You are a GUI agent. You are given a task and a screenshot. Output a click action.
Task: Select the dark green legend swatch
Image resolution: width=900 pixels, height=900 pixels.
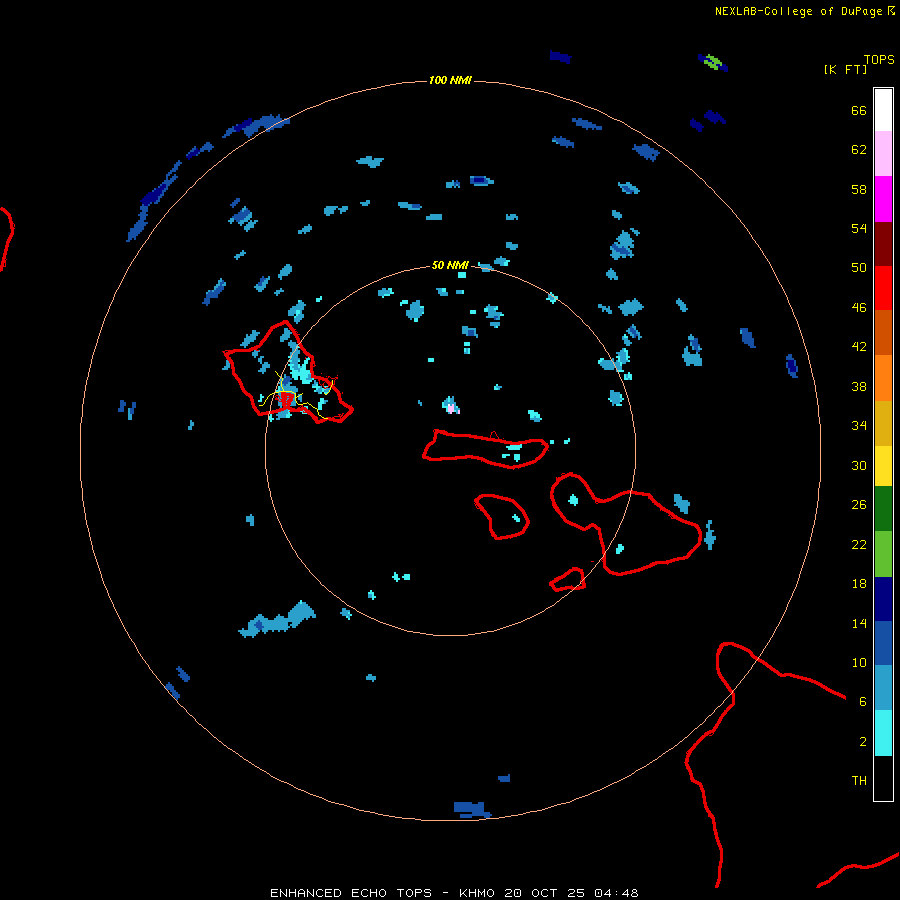coord(883,509)
